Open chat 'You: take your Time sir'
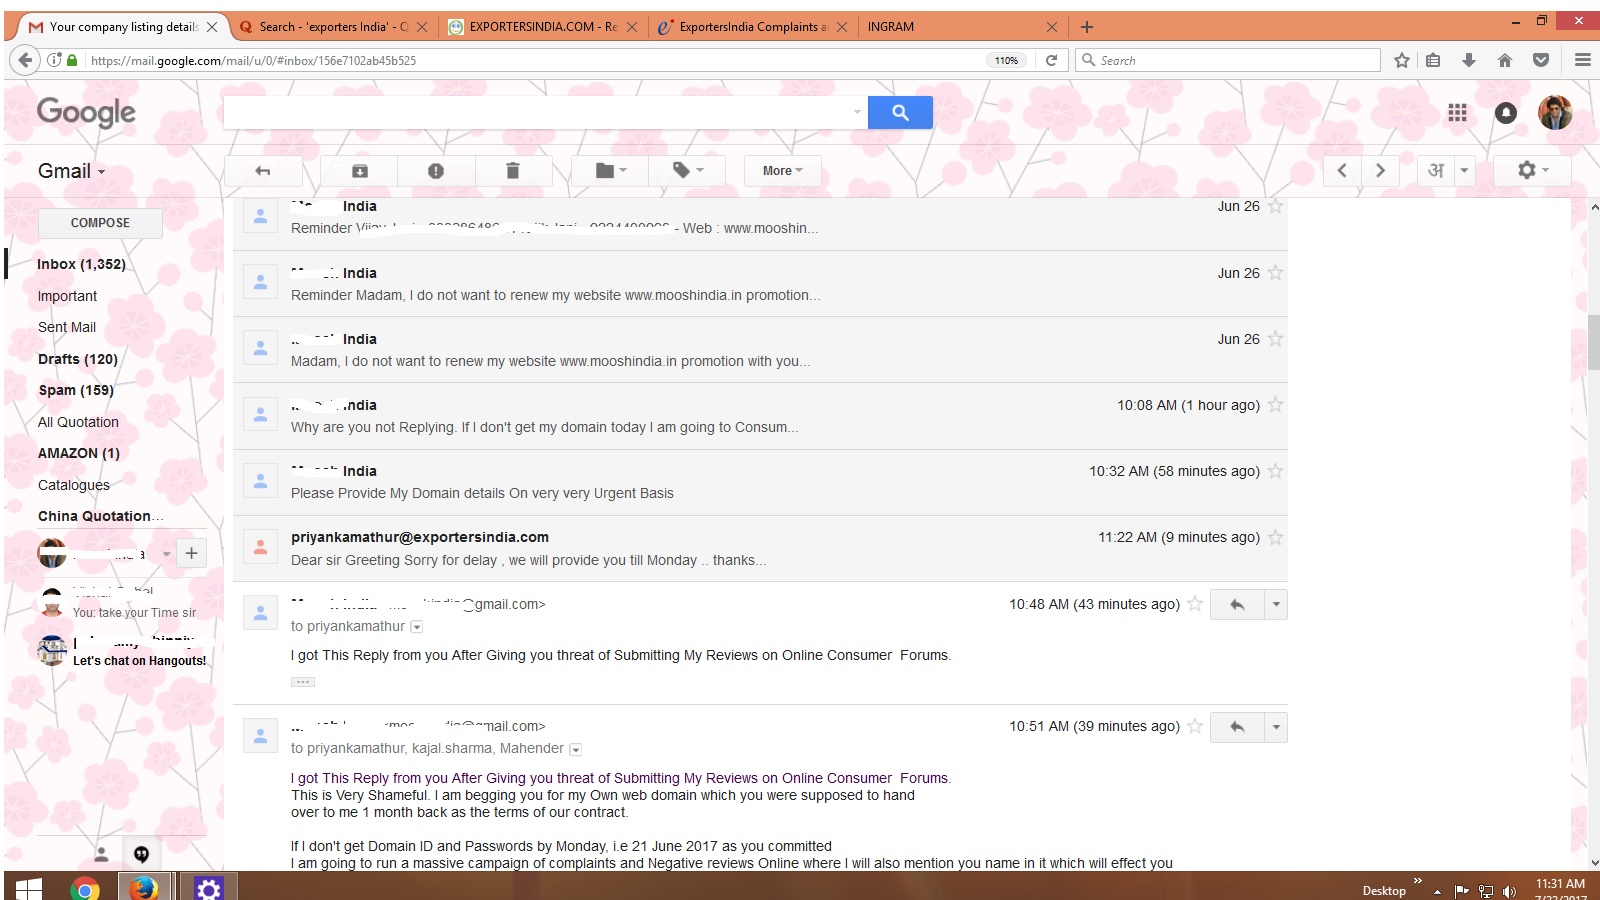The width and height of the screenshot is (1600, 900). point(122,603)
